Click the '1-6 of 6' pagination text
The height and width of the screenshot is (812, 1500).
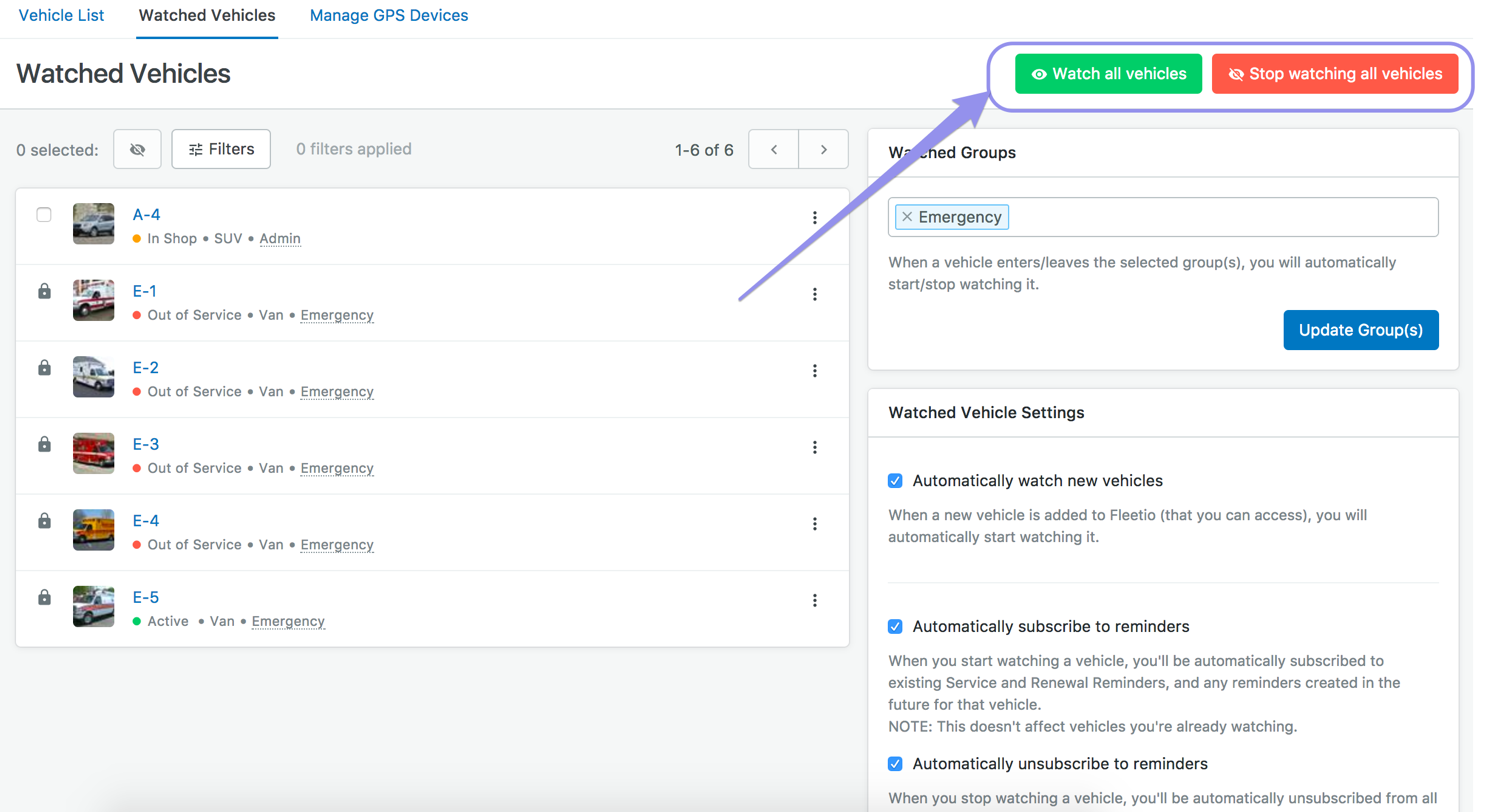tap(704, 150)
